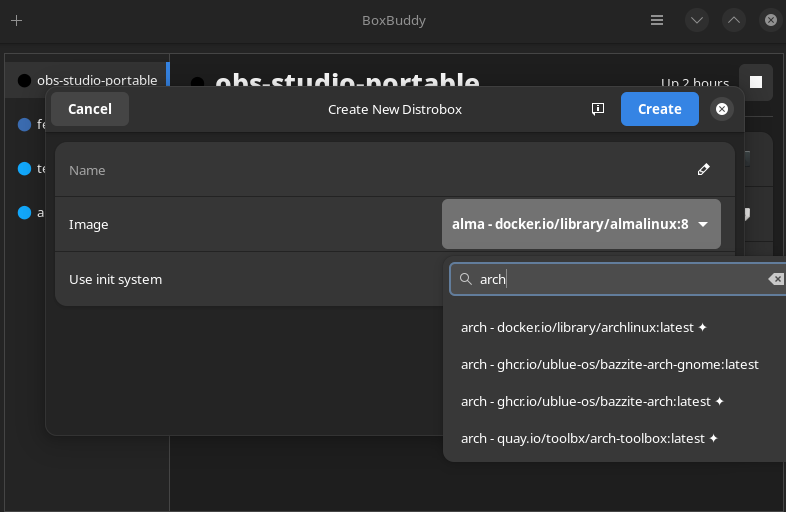The height and width of the screenshot is (512, 786).
Task: Close the Create New Distrobox dialog
Action: tap(722, 109)
